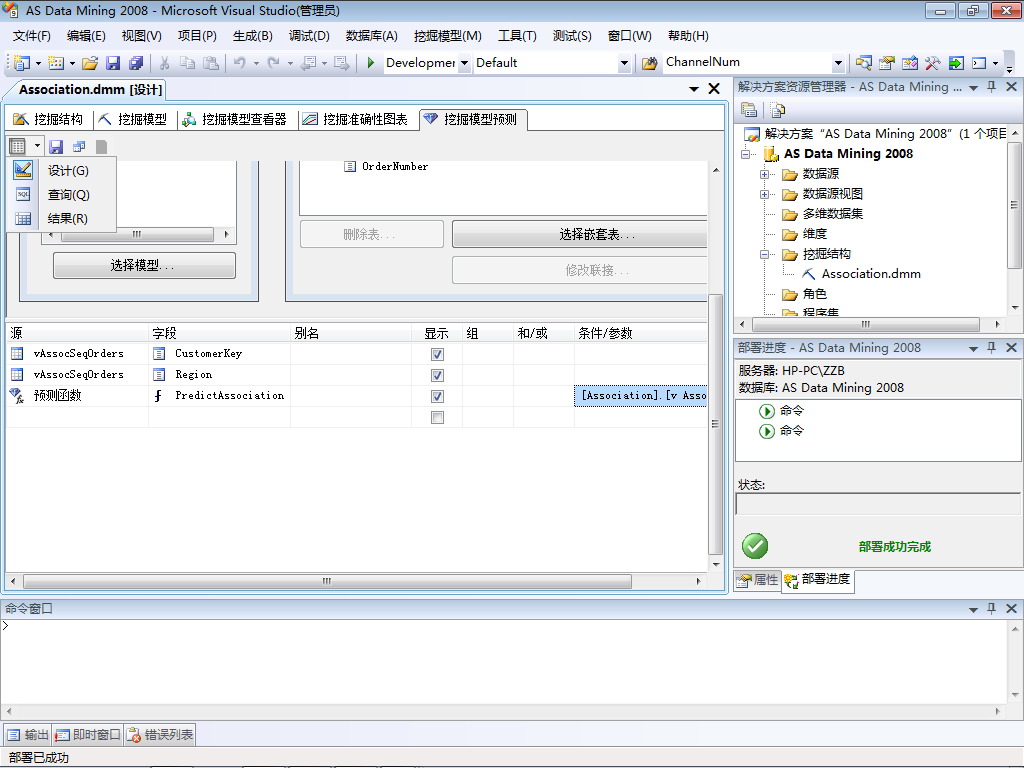This screenshot has width=1024, height=768.
Task: Click the Add New Item toolbar icon
Action: coord(56,63)
